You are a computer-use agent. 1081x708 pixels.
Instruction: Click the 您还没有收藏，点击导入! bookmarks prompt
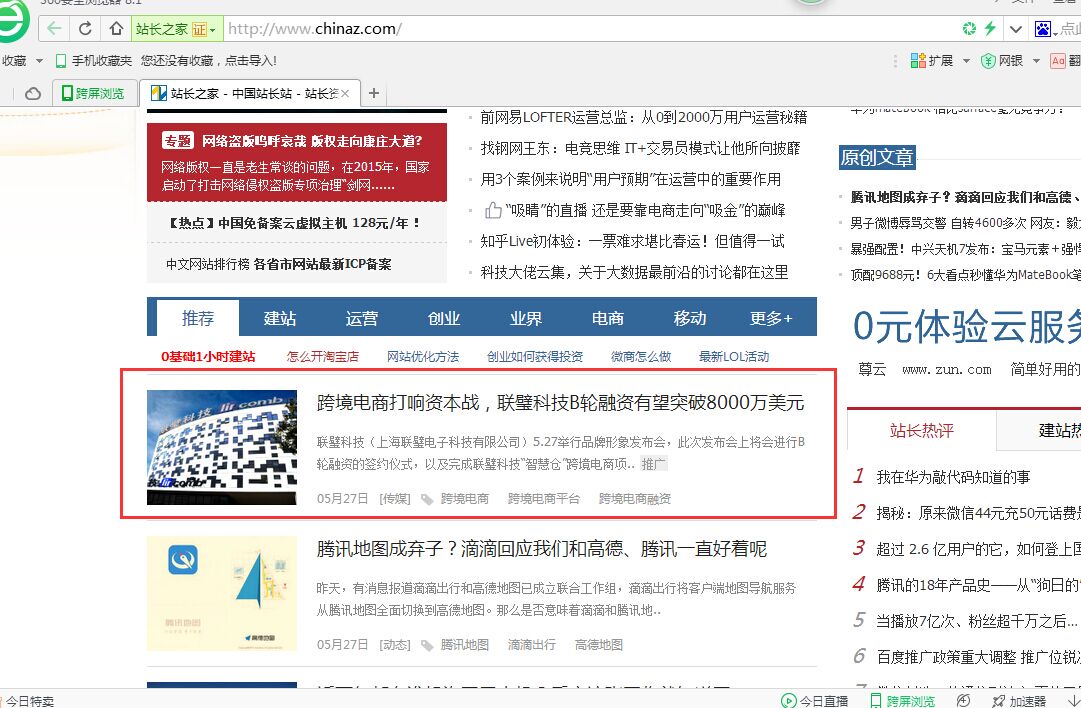pyautogui.click(x=209, y=61)
